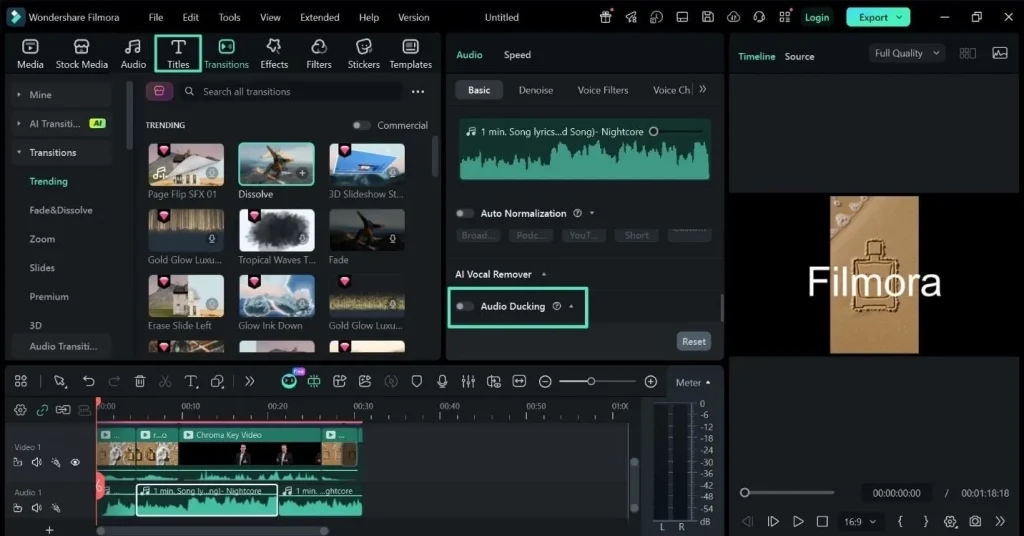
Task: Open the gift icon in title bar
Action: point(605,17)
